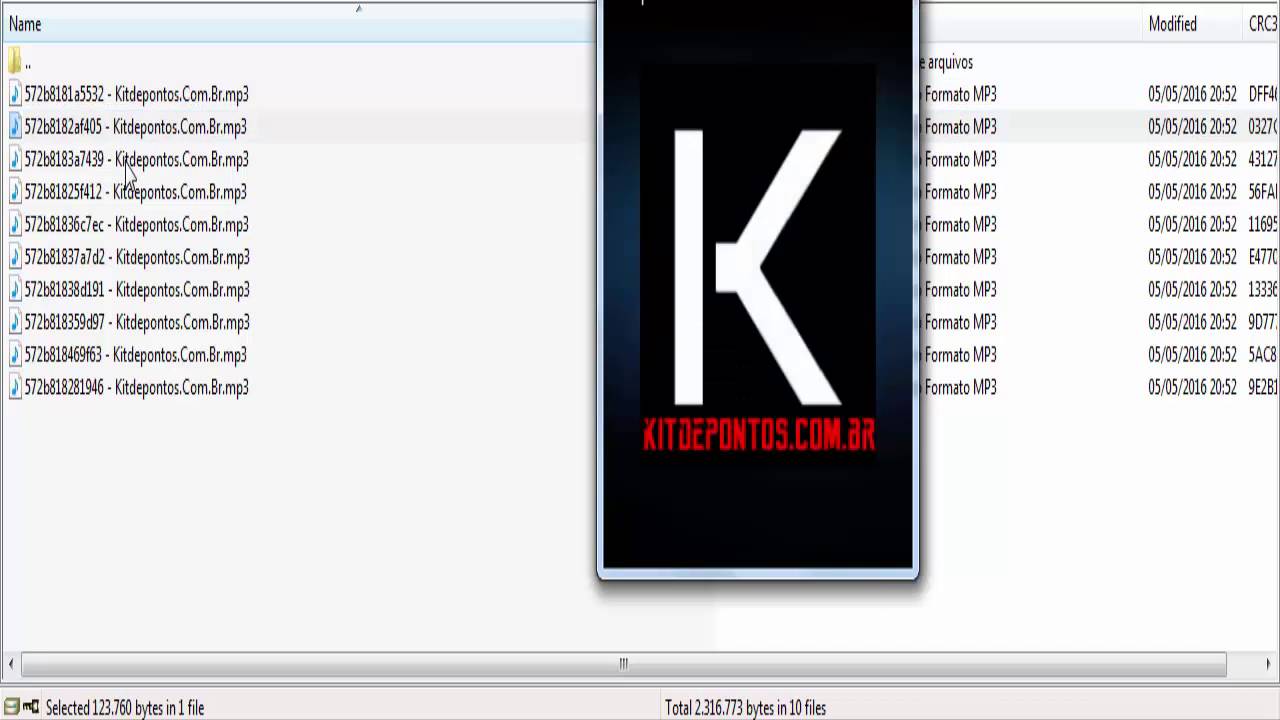
Task: Click the music icon of 572b818359d97 file
Action: tap(15, 322)
